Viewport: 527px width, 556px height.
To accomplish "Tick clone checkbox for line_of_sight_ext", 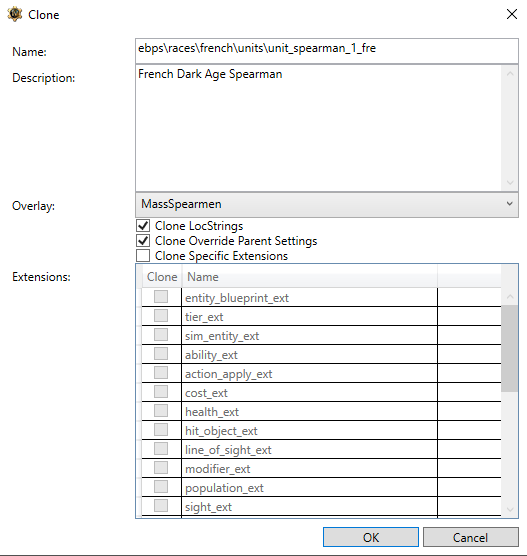I will 161,449.
